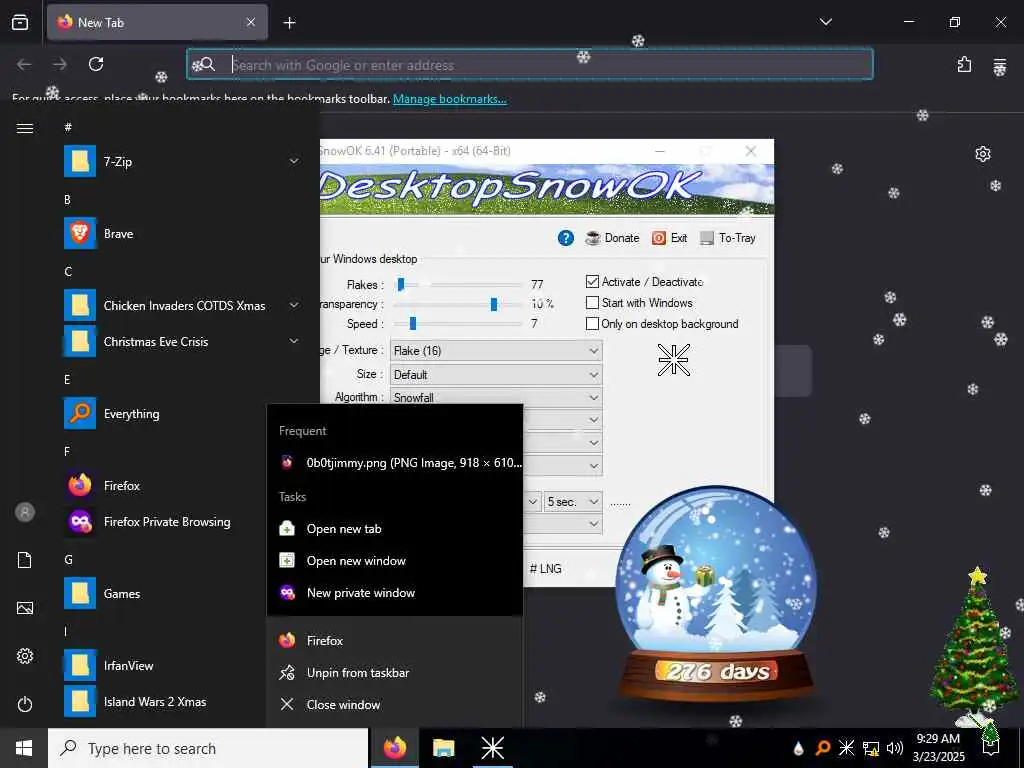The width and height of the screenshot is (1024, 768).
Task: Expand Christmas Eve Crisis folder
Action: (294, 341)
